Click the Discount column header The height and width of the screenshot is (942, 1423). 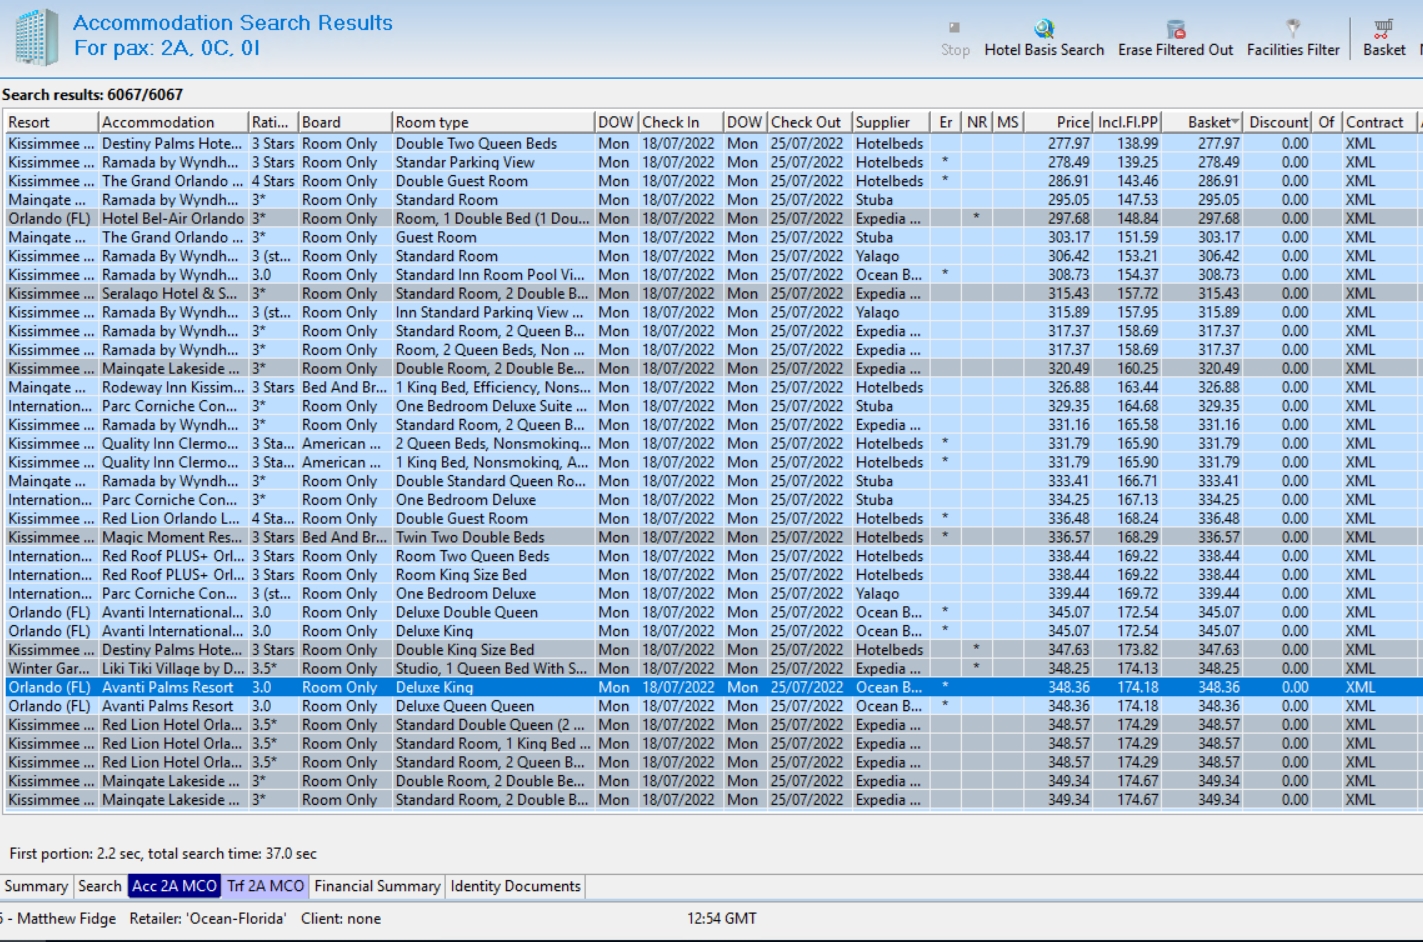[1278, 122]
